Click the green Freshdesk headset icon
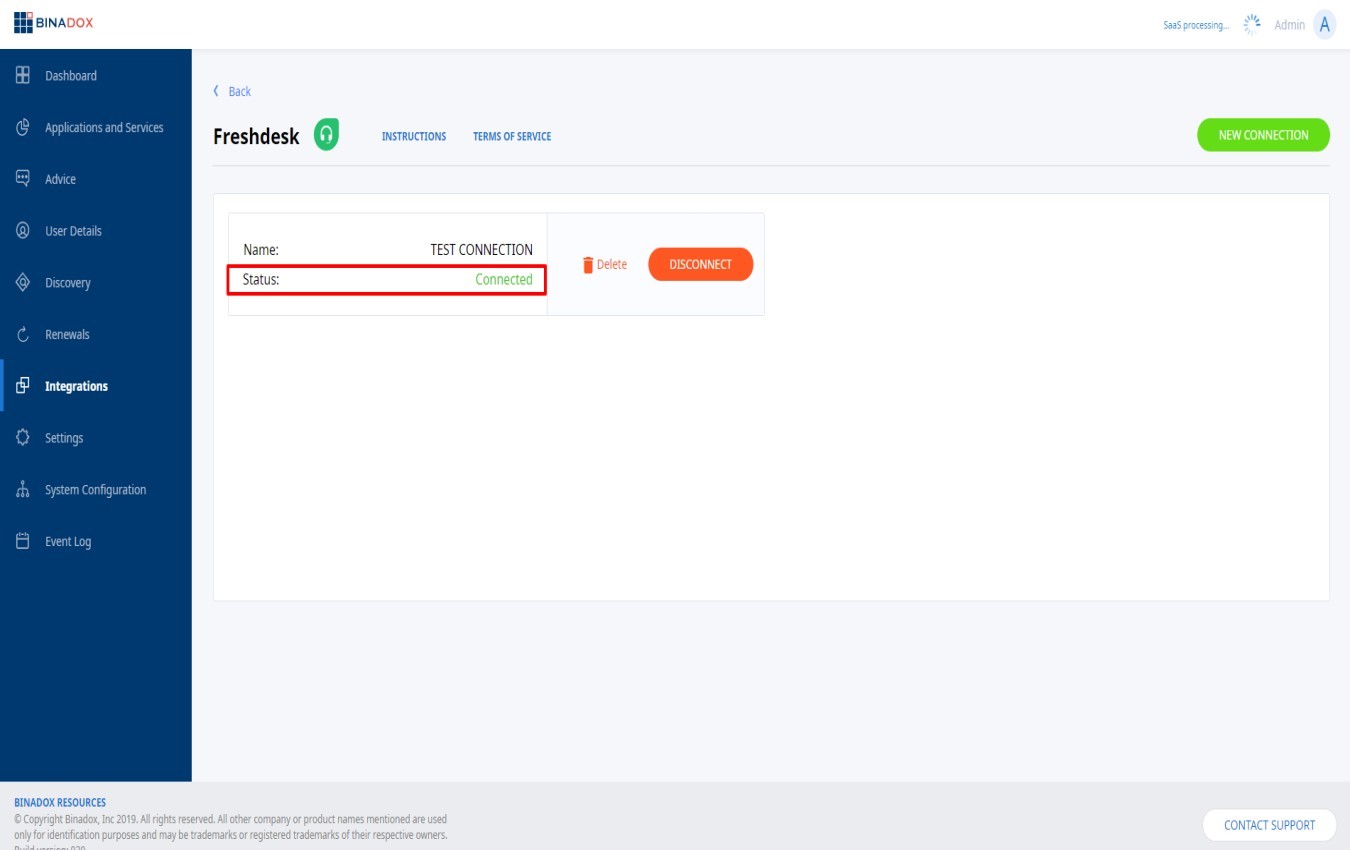The width and height of the screenshot is (1350, 850). 326,134
